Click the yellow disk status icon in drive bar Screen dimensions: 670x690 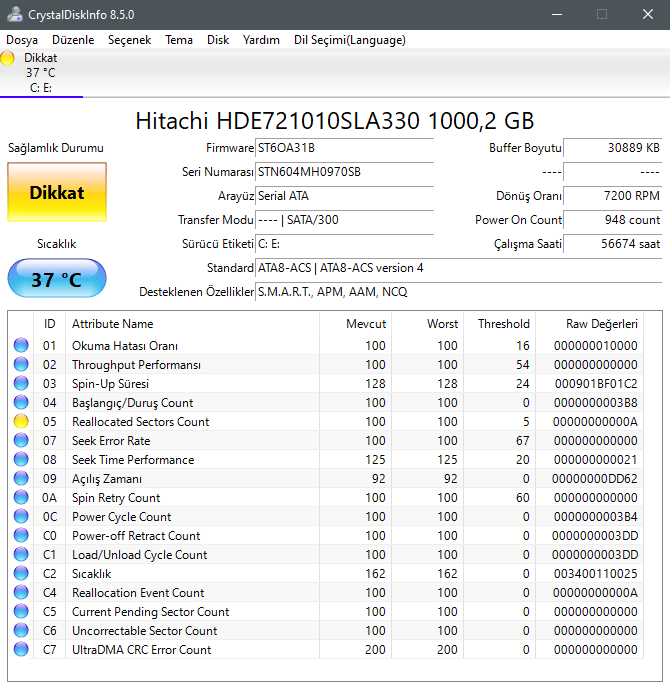coord(8,59)
